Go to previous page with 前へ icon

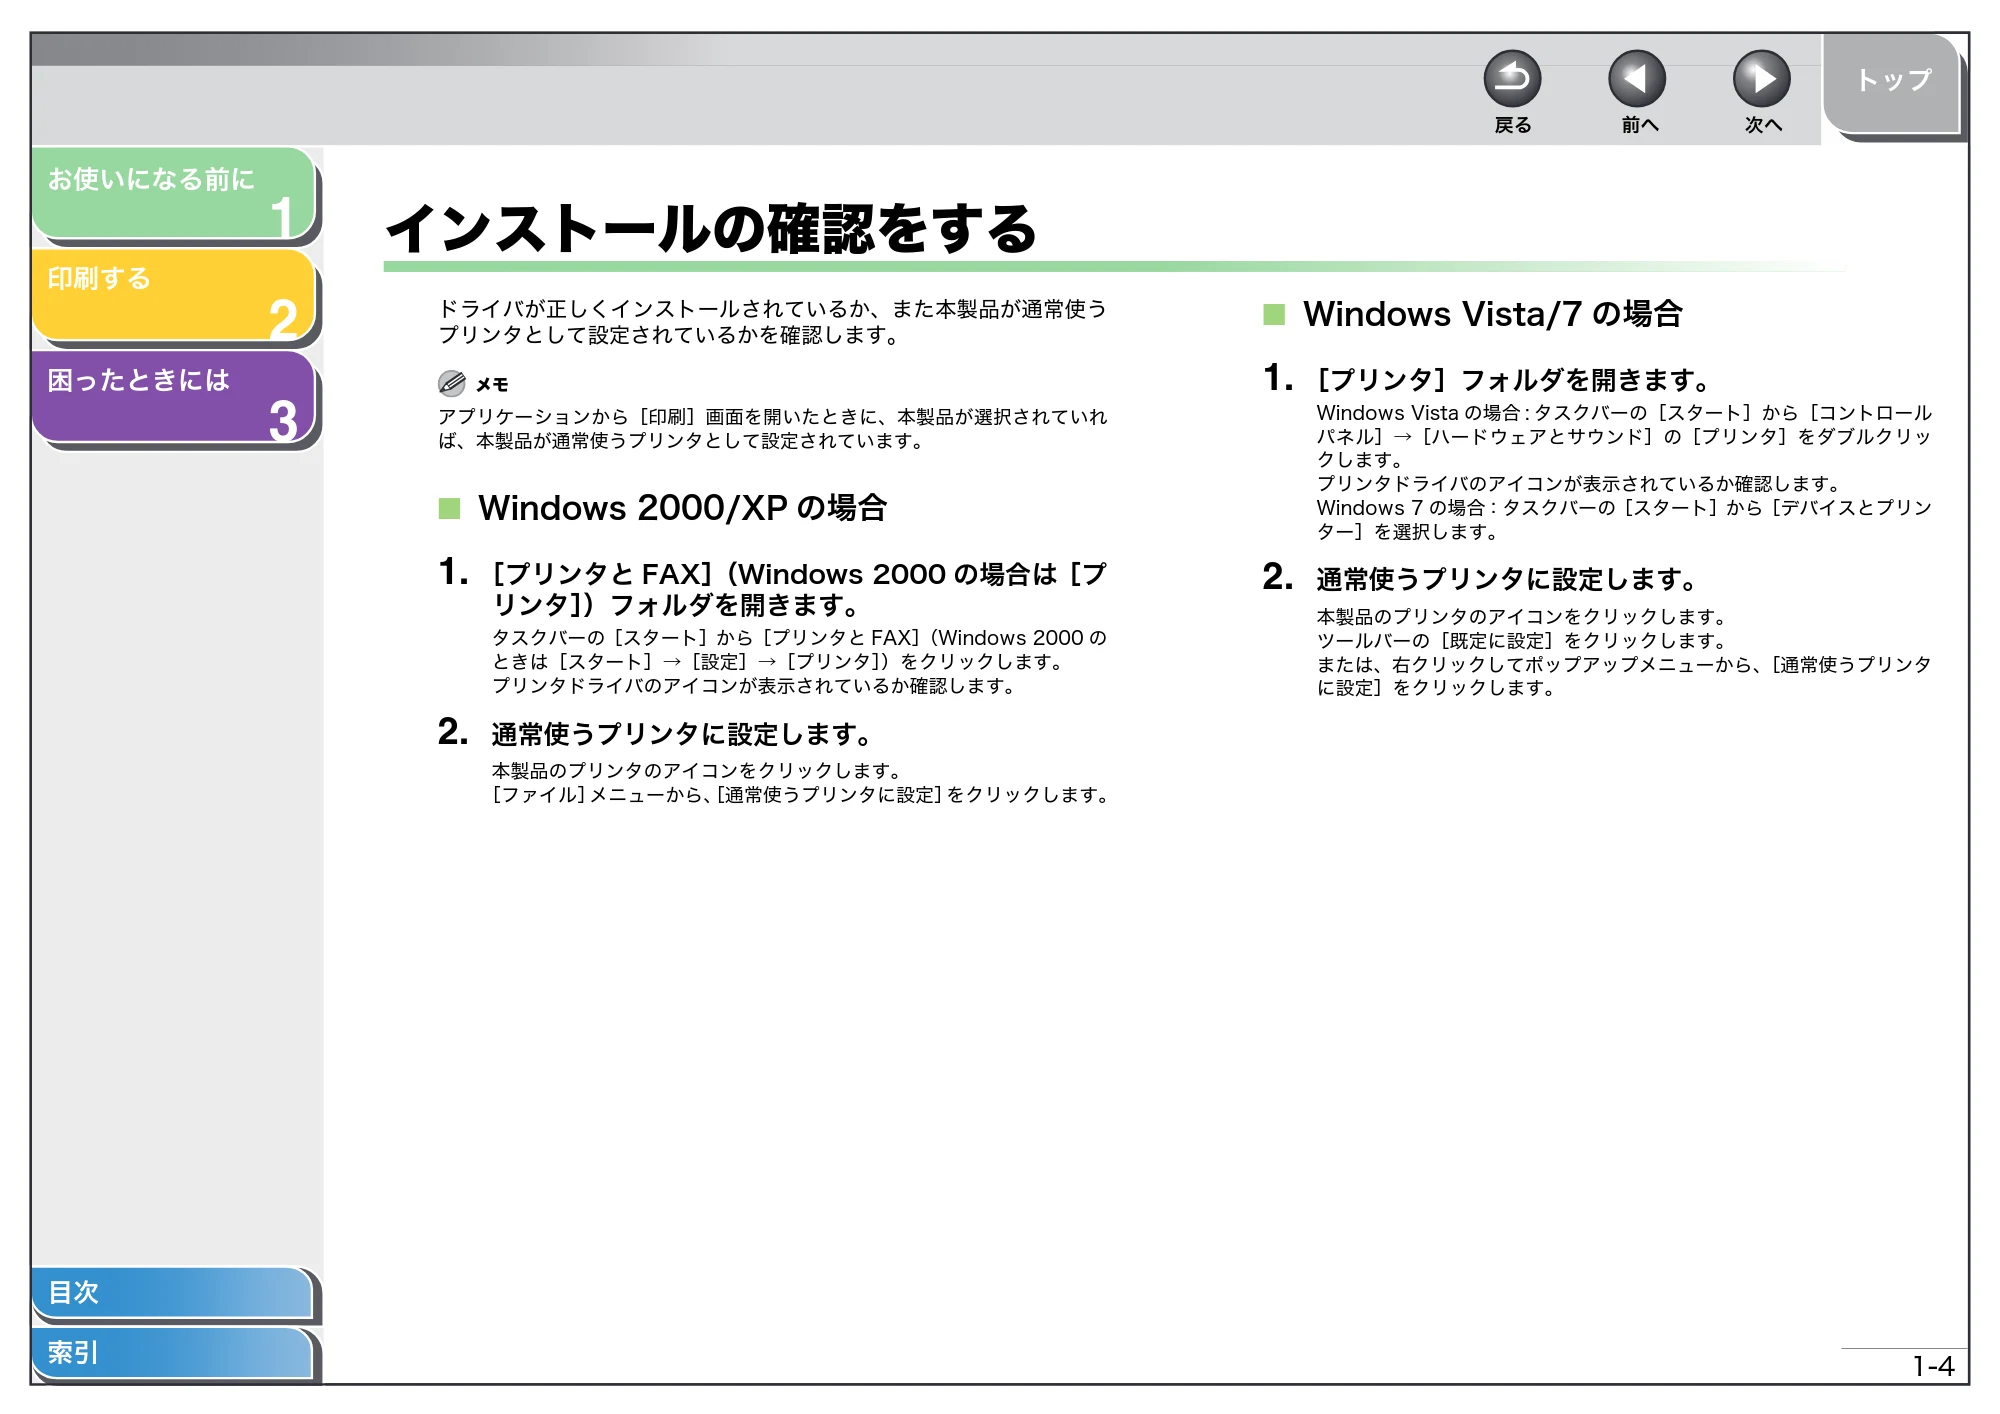pyautogui.click(x=1637, y=79)
